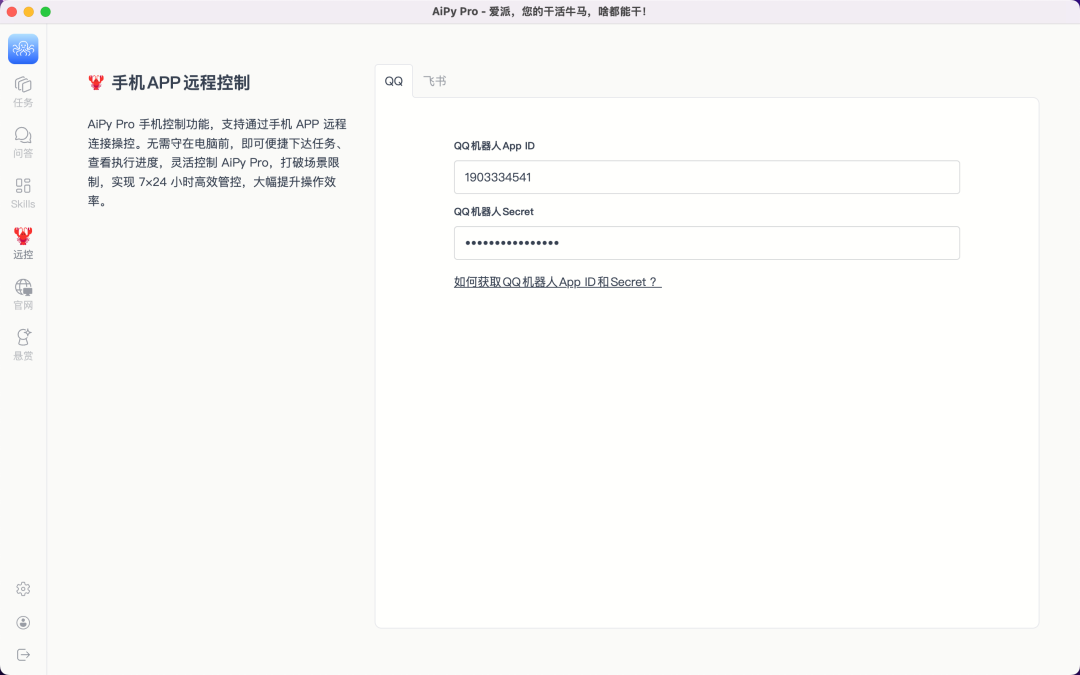Open the settings gear icon
1080x675 pixels.
pyautogui.click(x=22, y=589)
